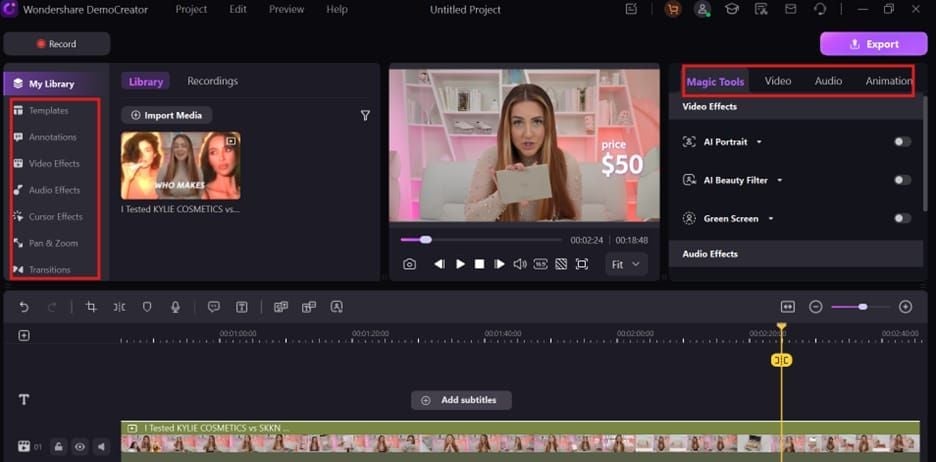Click the timeline zoom in plus icon
The image size is (936, 462).
pos(906,307)
